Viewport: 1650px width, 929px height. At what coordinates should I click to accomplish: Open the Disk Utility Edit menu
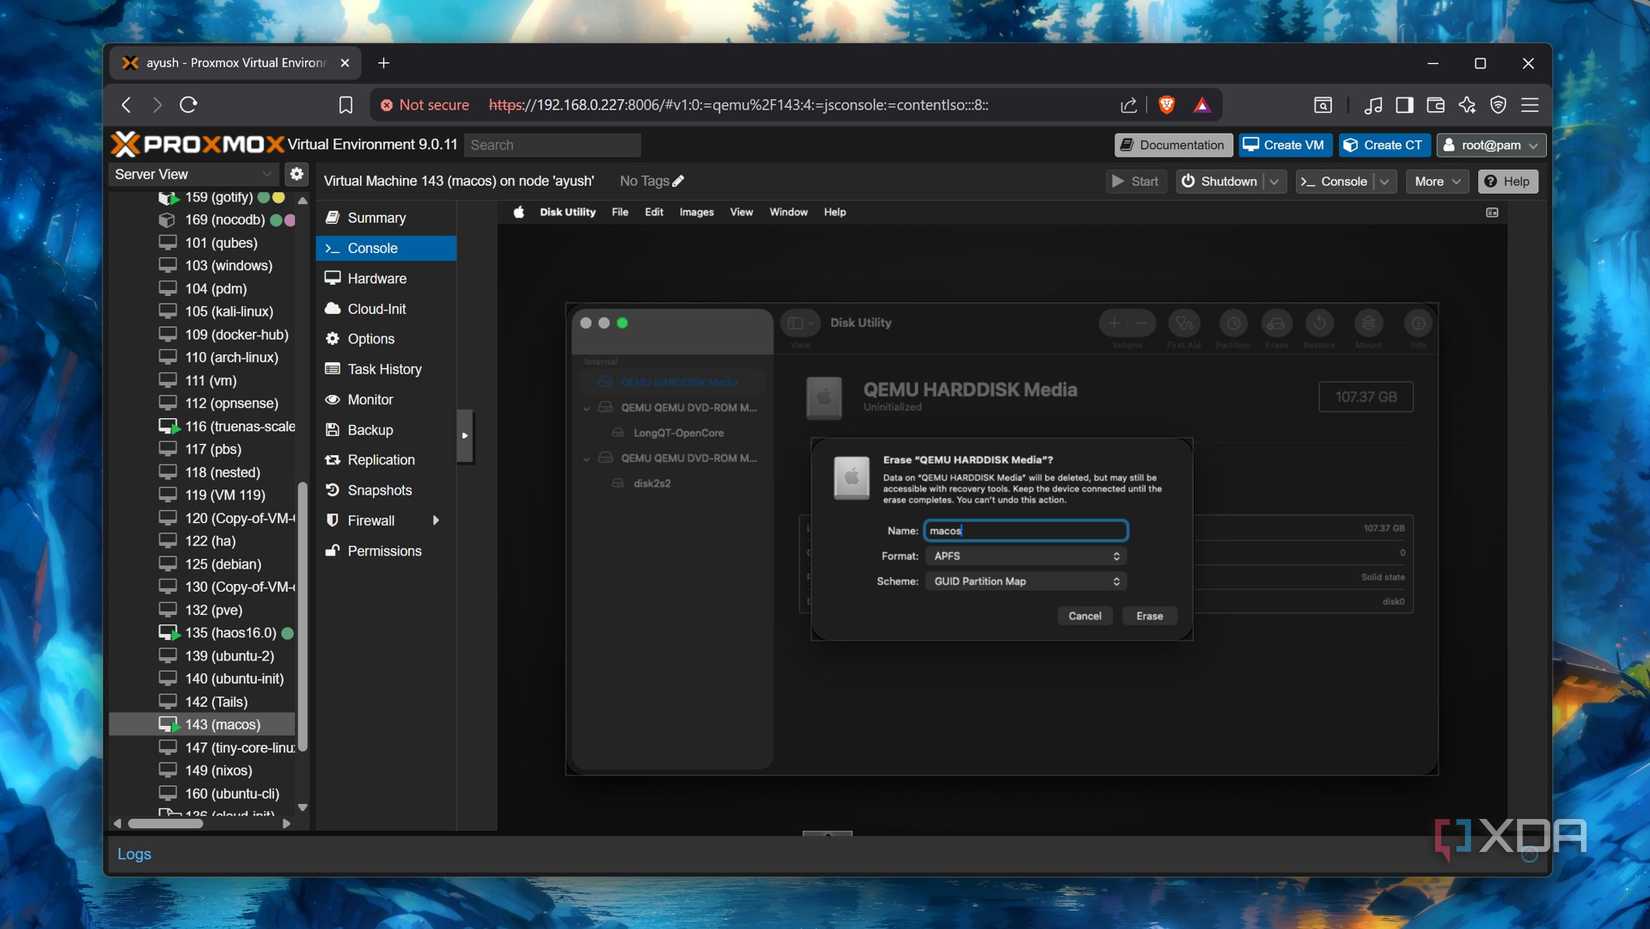click(x=654, y=212)
